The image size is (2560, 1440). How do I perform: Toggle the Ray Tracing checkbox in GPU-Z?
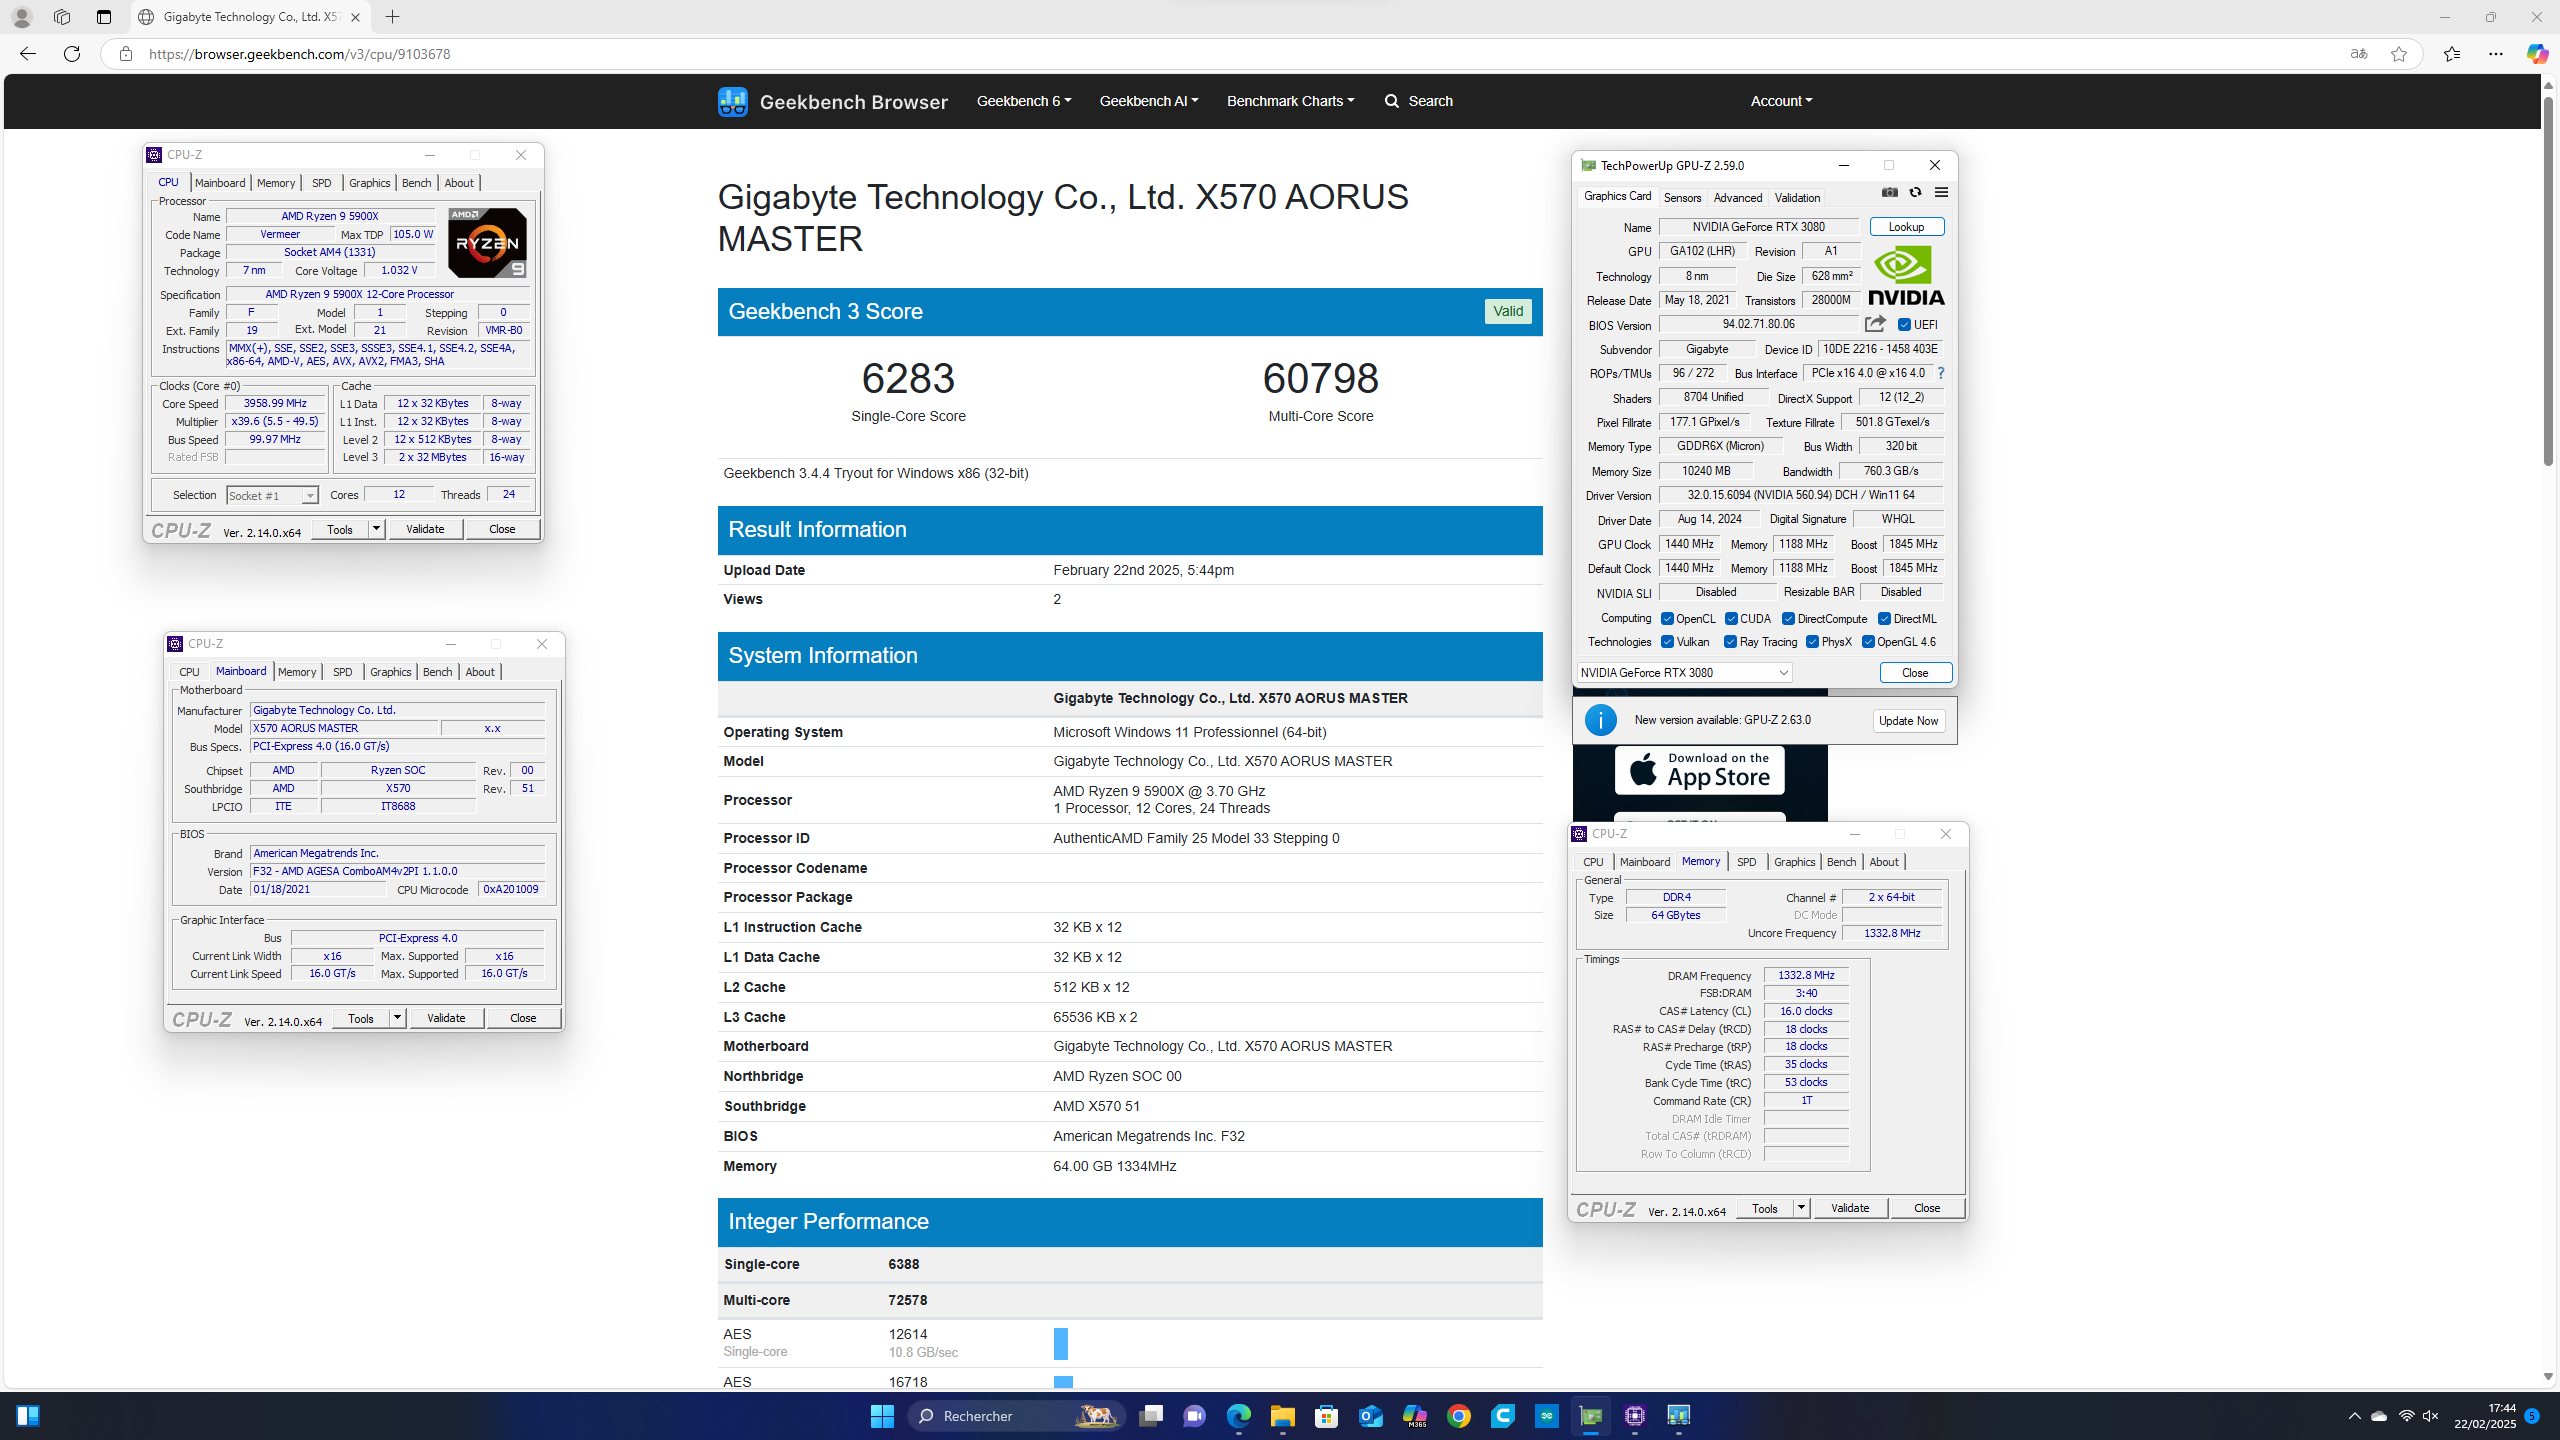(1730, 642)
